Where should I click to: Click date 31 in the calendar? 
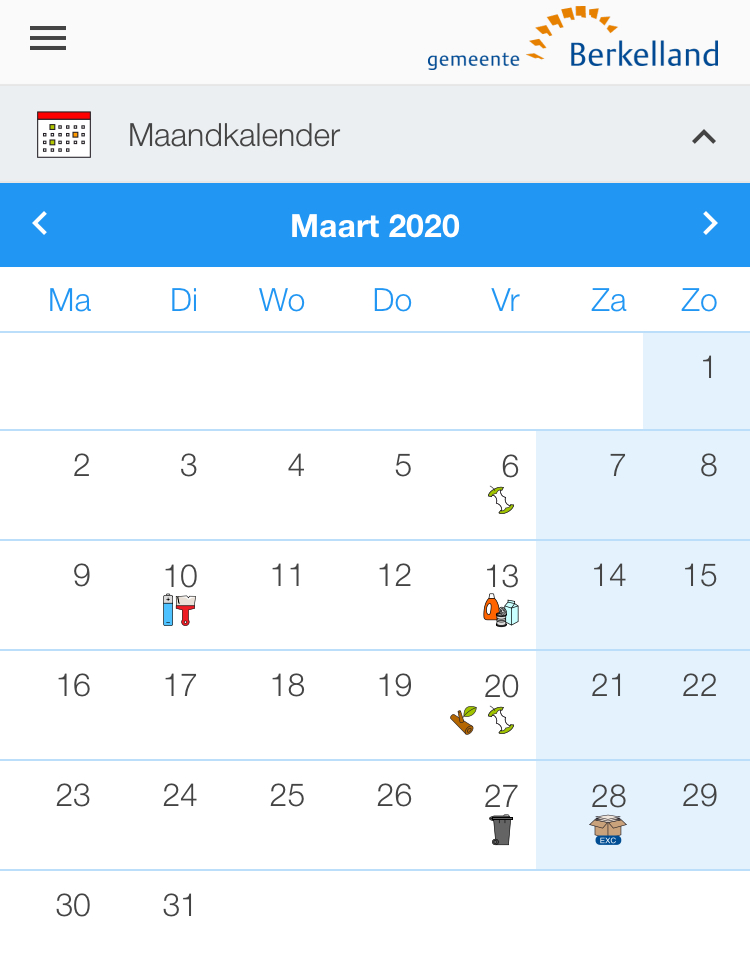coord(178,906)
